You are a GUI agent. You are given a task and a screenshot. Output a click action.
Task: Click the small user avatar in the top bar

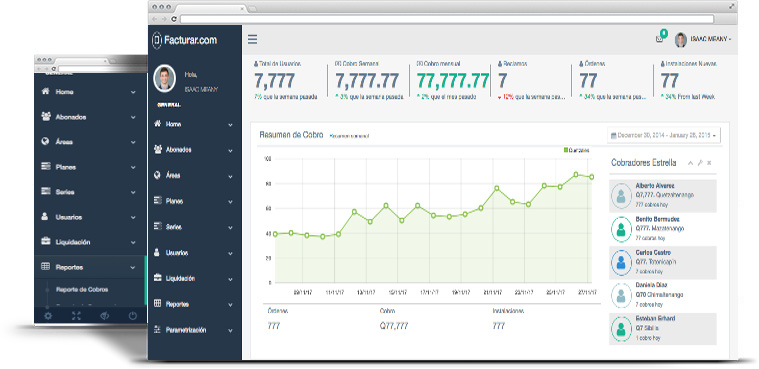point(681,40)
